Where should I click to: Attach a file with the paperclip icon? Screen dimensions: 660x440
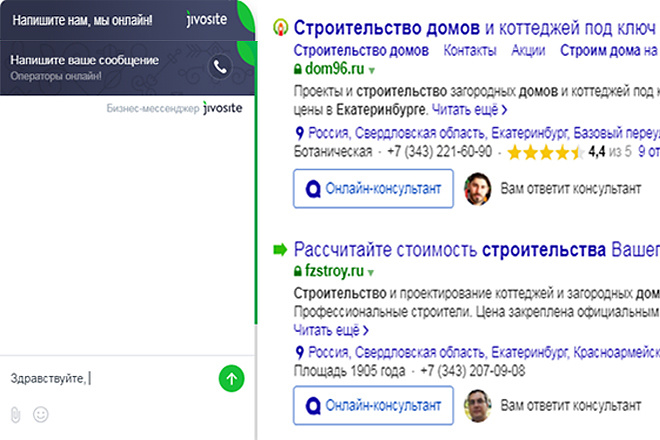[16, 415]
